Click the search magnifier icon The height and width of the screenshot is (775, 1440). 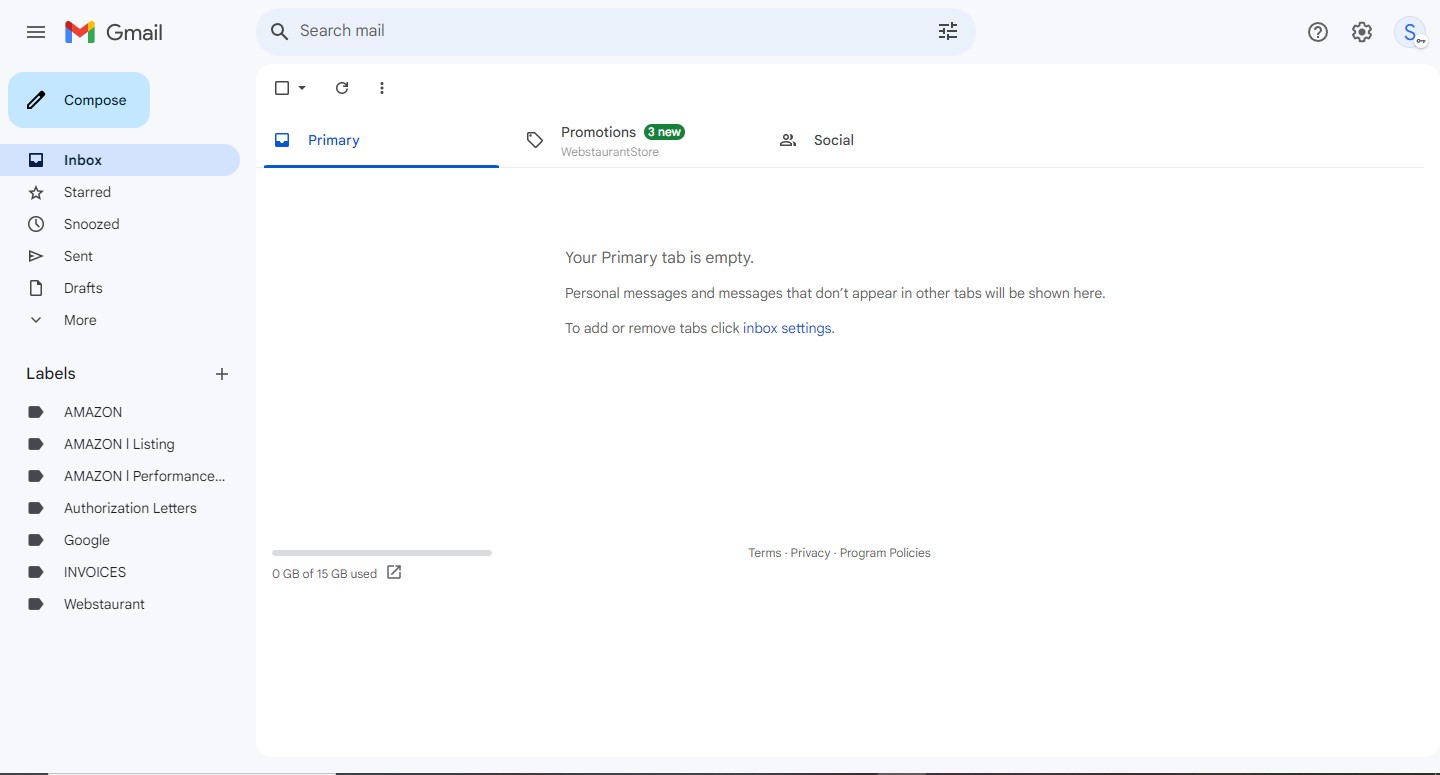[x=280, y=31]
